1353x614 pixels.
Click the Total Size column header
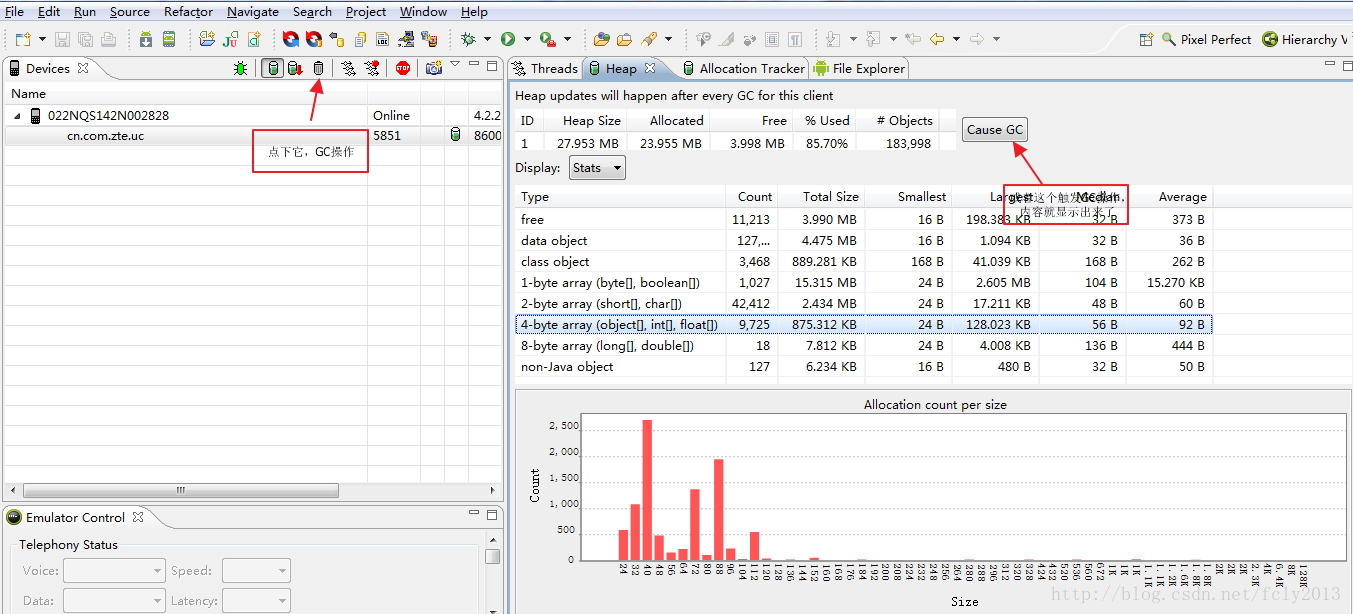click(820, 197)
